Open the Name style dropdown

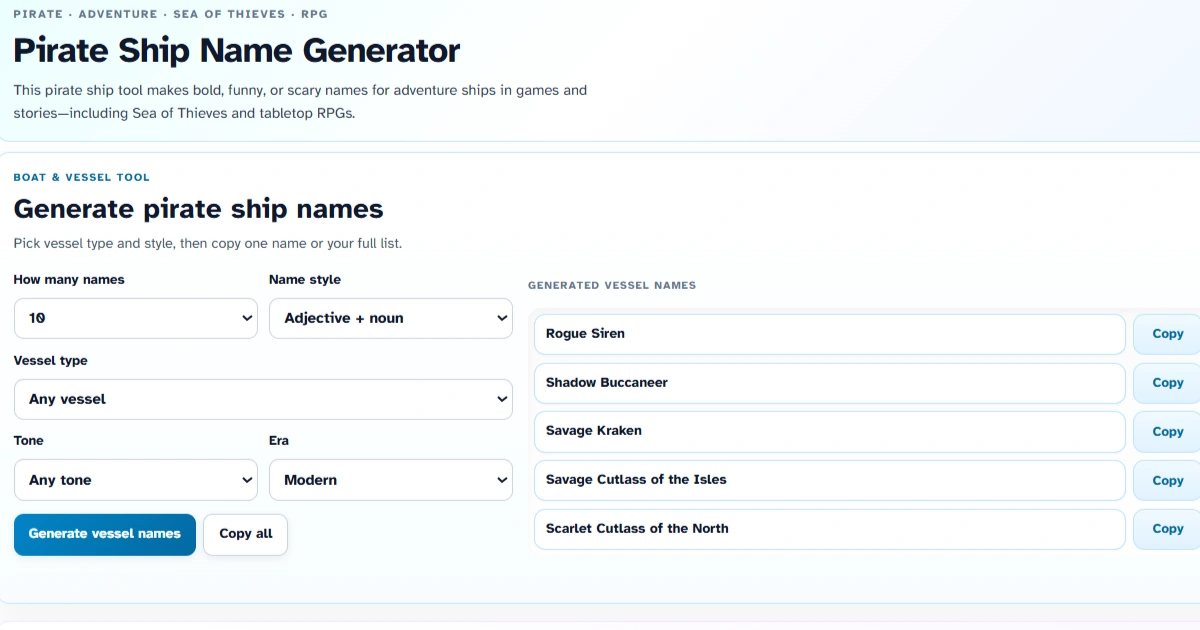391,318
